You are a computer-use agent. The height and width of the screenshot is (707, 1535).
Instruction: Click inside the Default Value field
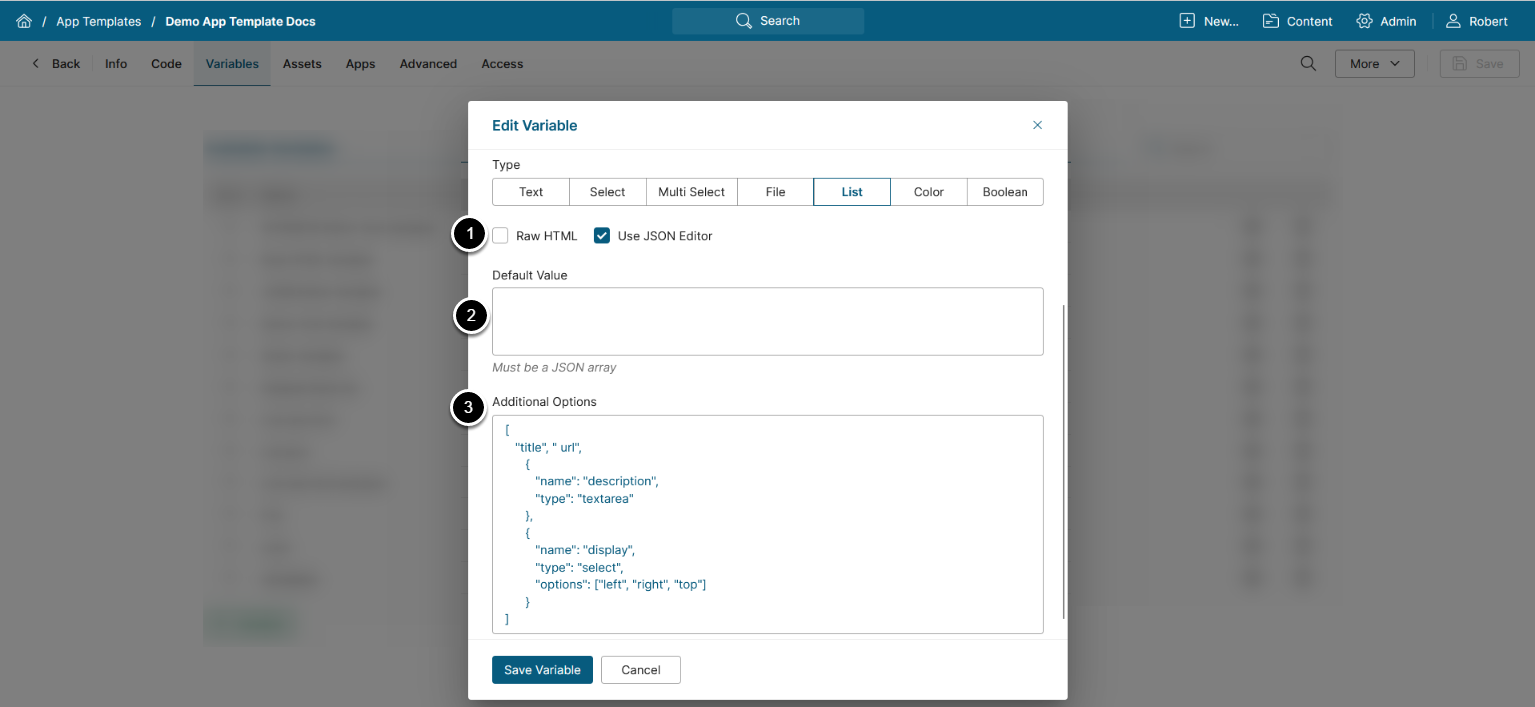[767, 322]
